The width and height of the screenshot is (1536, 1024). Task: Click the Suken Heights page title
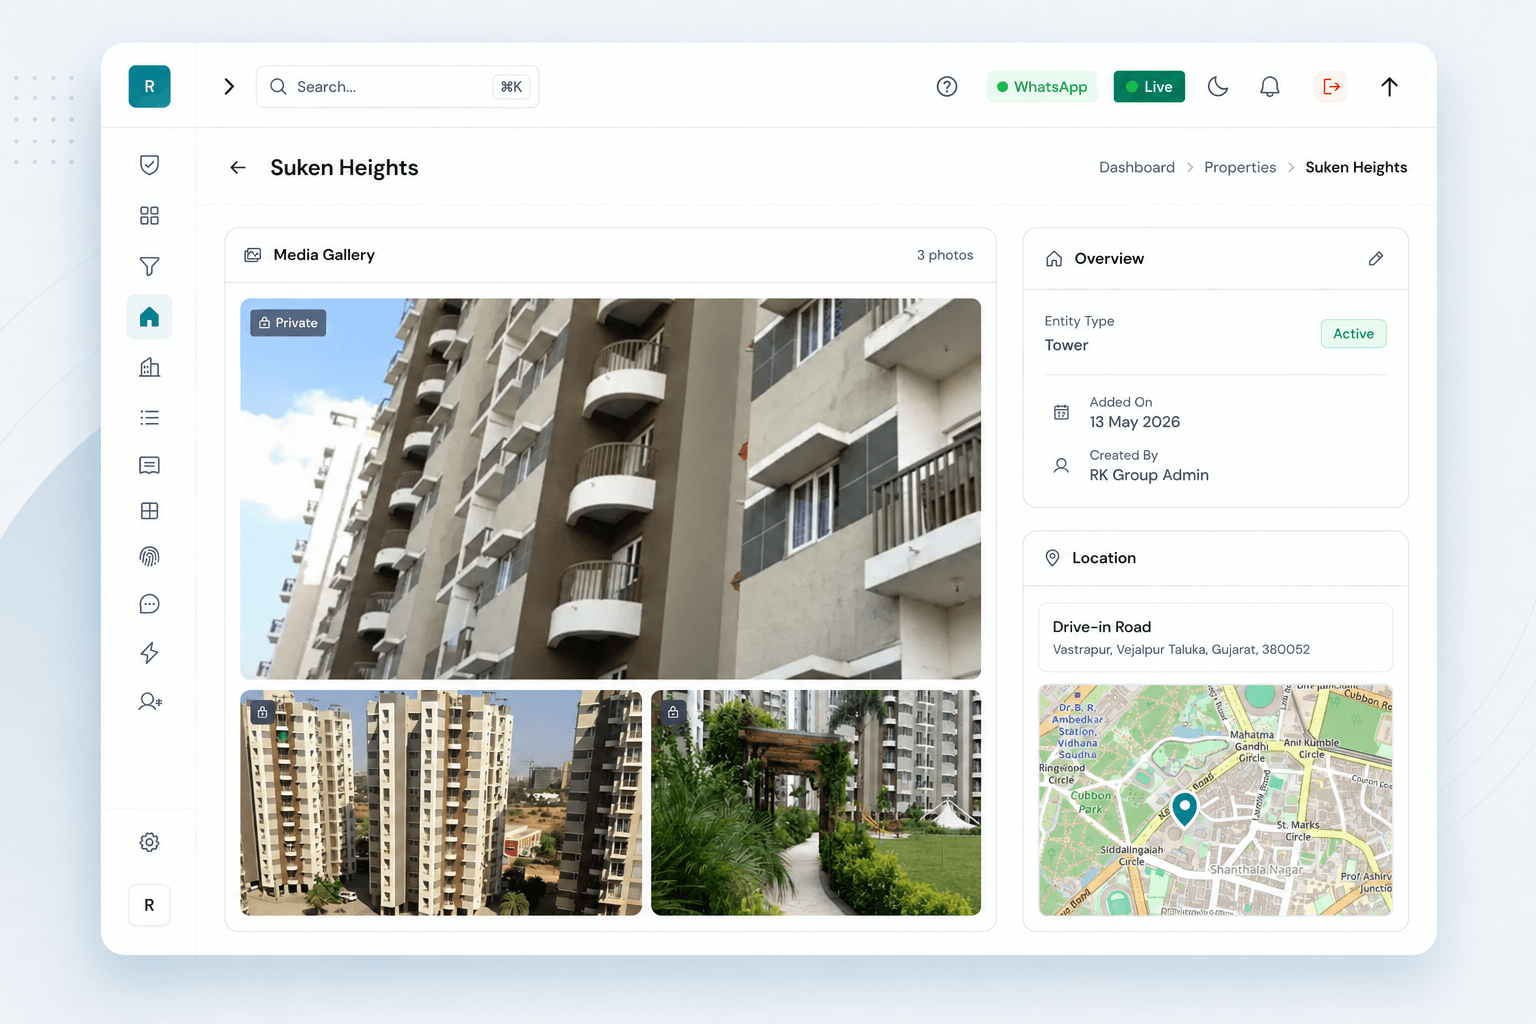(x=344, y=168)
